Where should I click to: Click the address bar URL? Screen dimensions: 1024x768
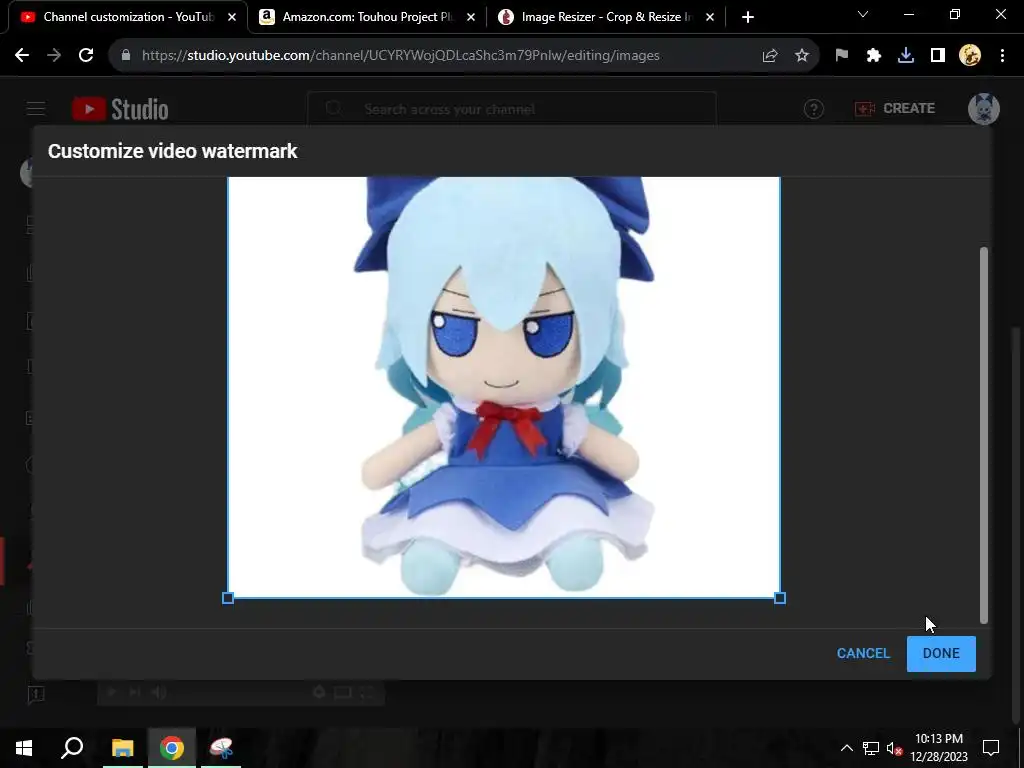click(400, 56)
